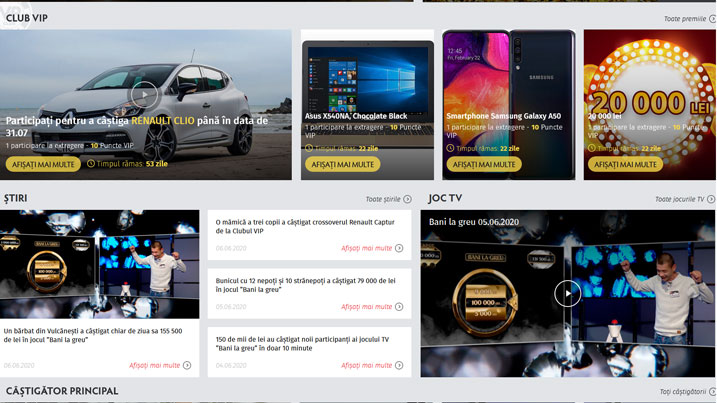Click AFIȘAȚI MAI MULTE on Asus laptop card
717x403 pixels.
point(342,164)
